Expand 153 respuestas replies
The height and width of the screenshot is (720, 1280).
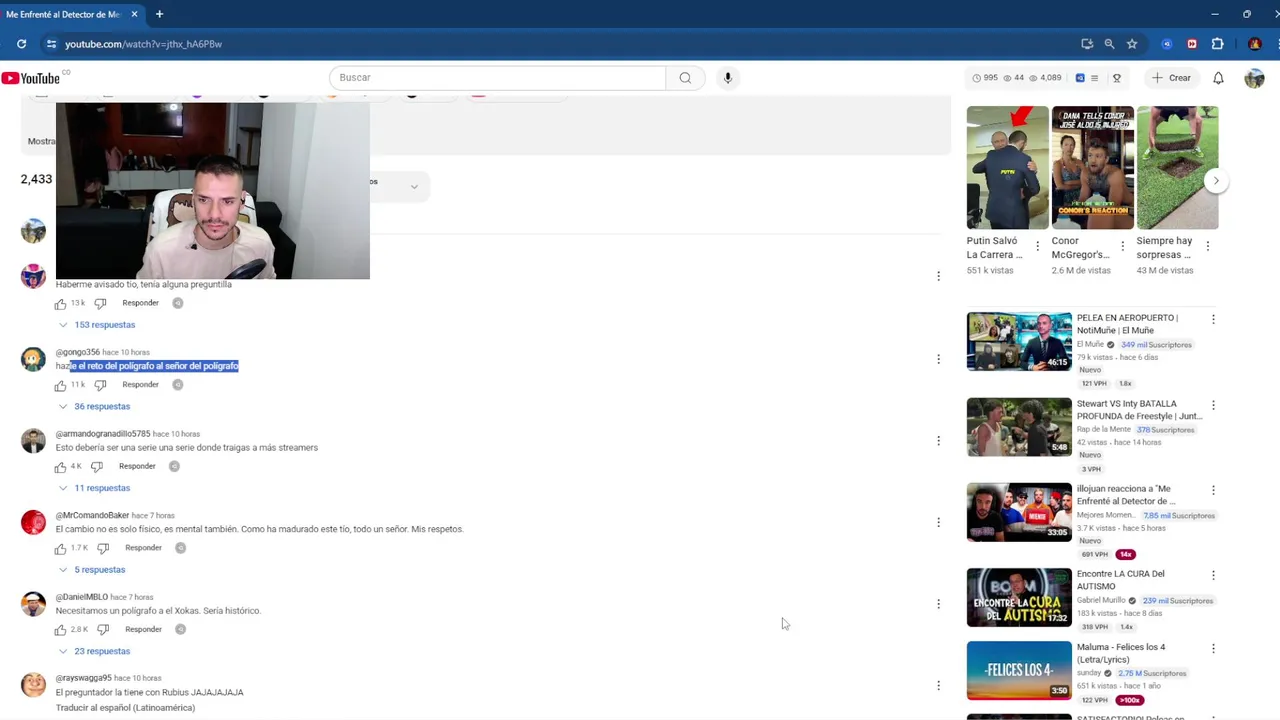click(97, 325)
